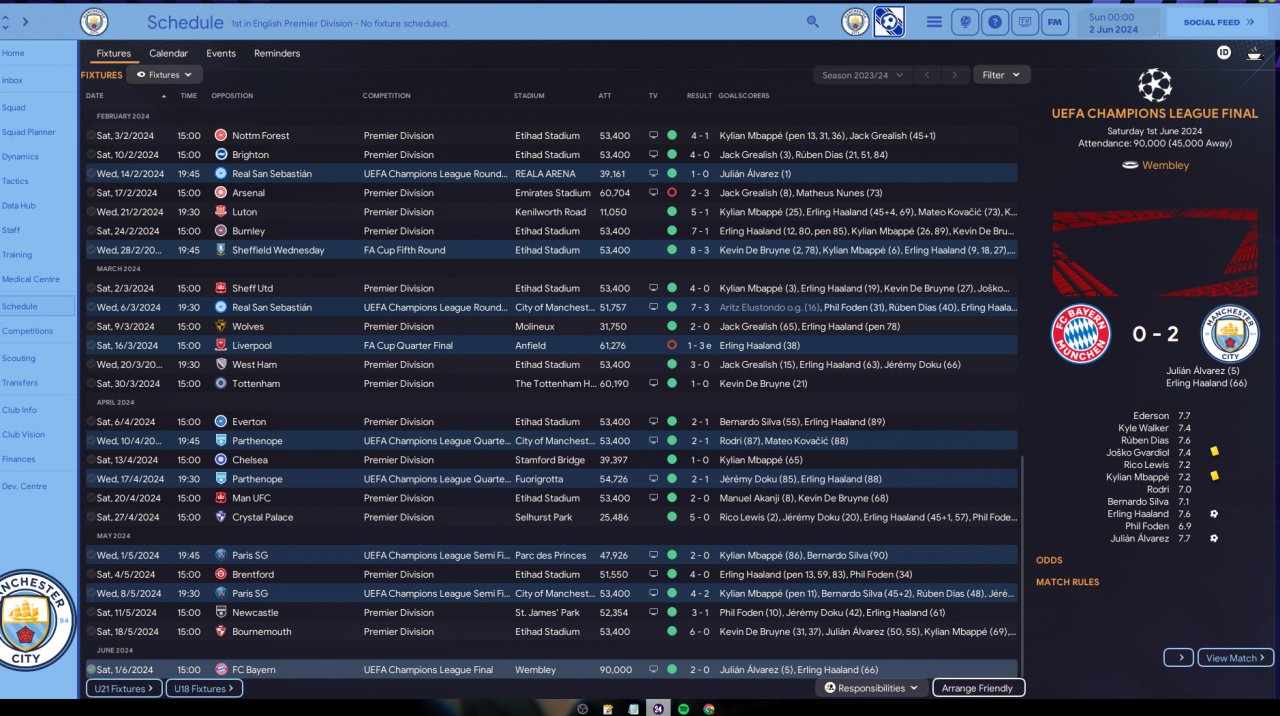Toggle the marker on Luton fixture row

(91, 212)
